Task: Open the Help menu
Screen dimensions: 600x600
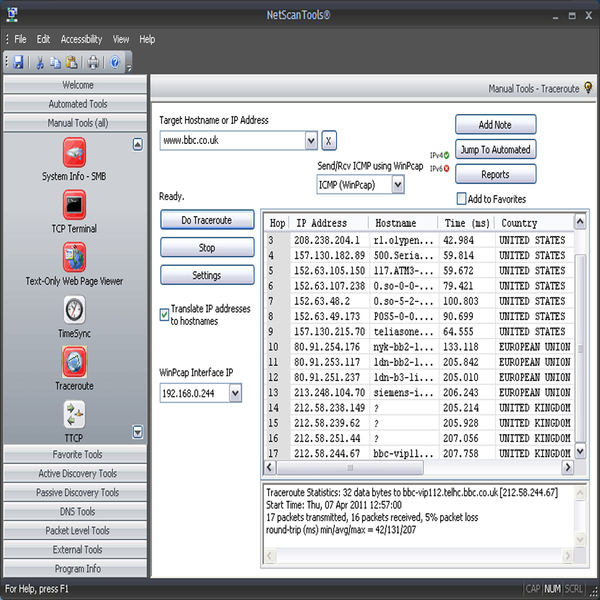Action: 147,39
